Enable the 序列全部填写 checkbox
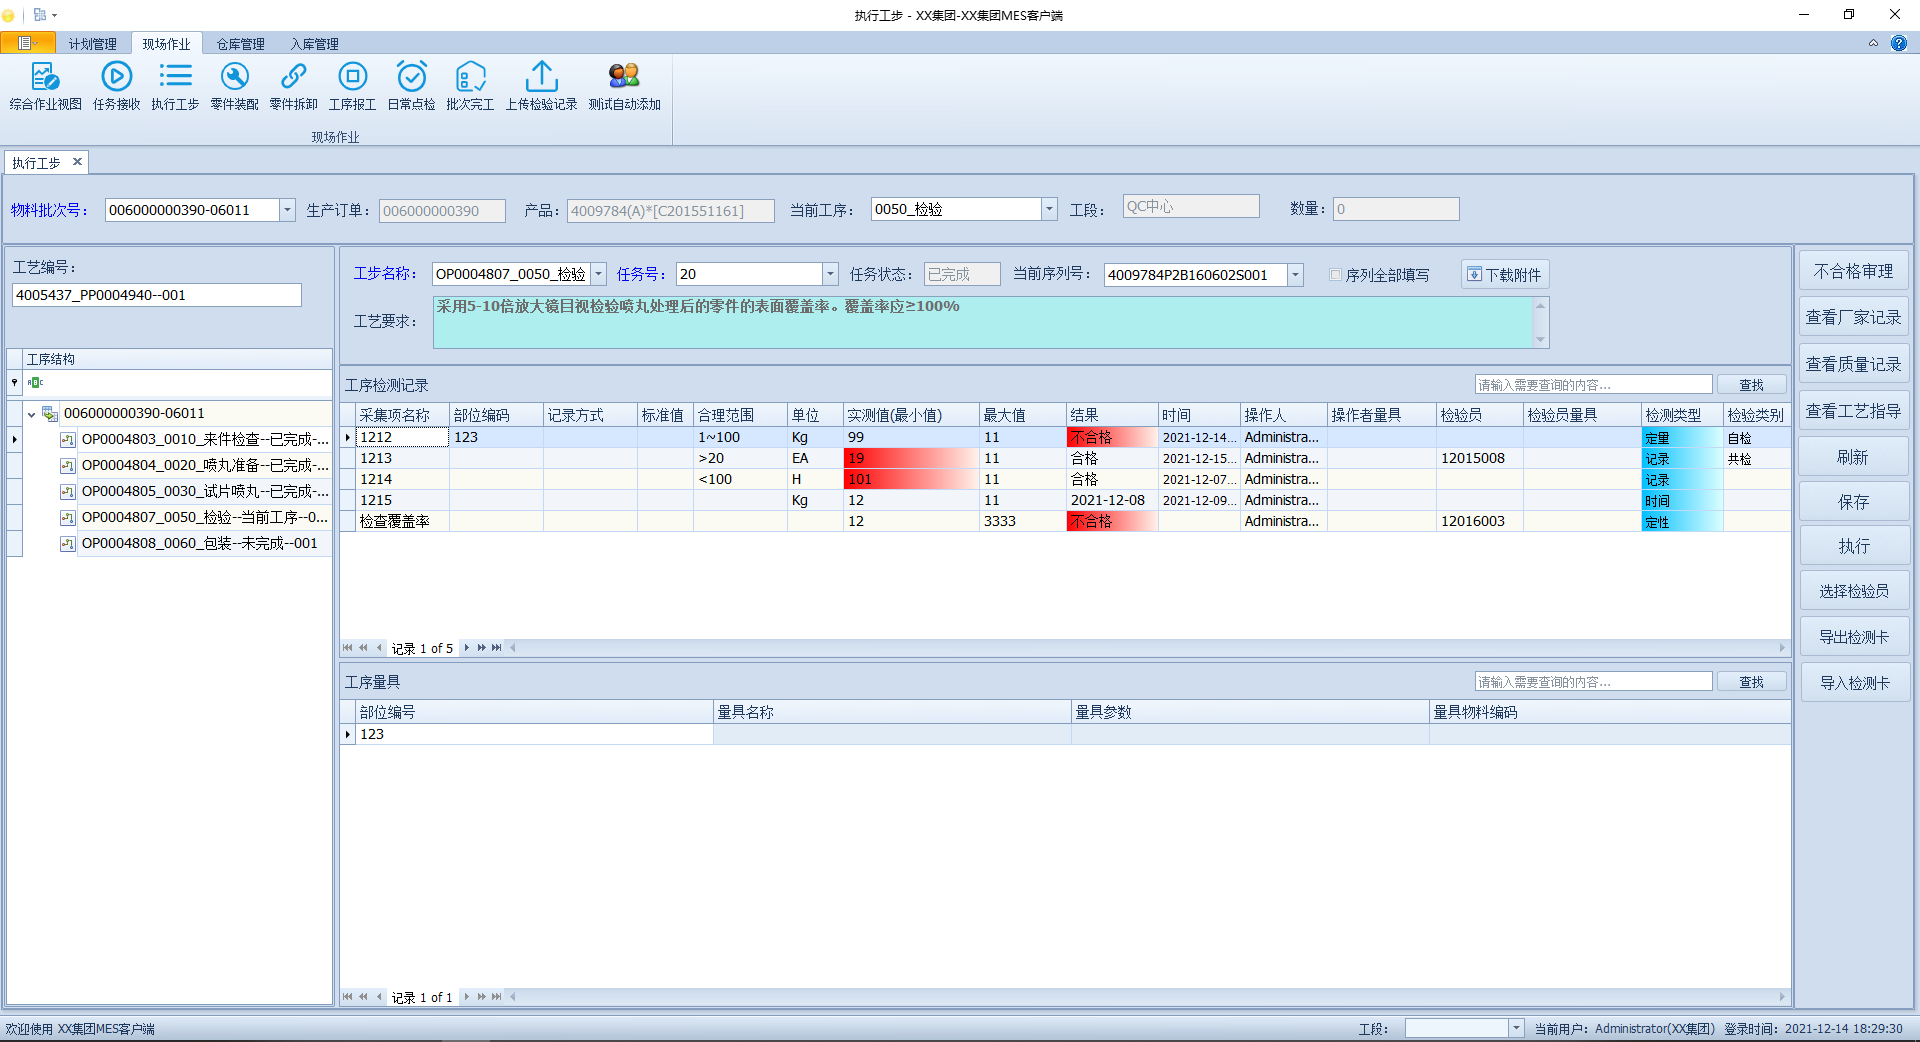Image resolution: width=1920 pixels, height=1042 pixels. [x=1335, y=274]
